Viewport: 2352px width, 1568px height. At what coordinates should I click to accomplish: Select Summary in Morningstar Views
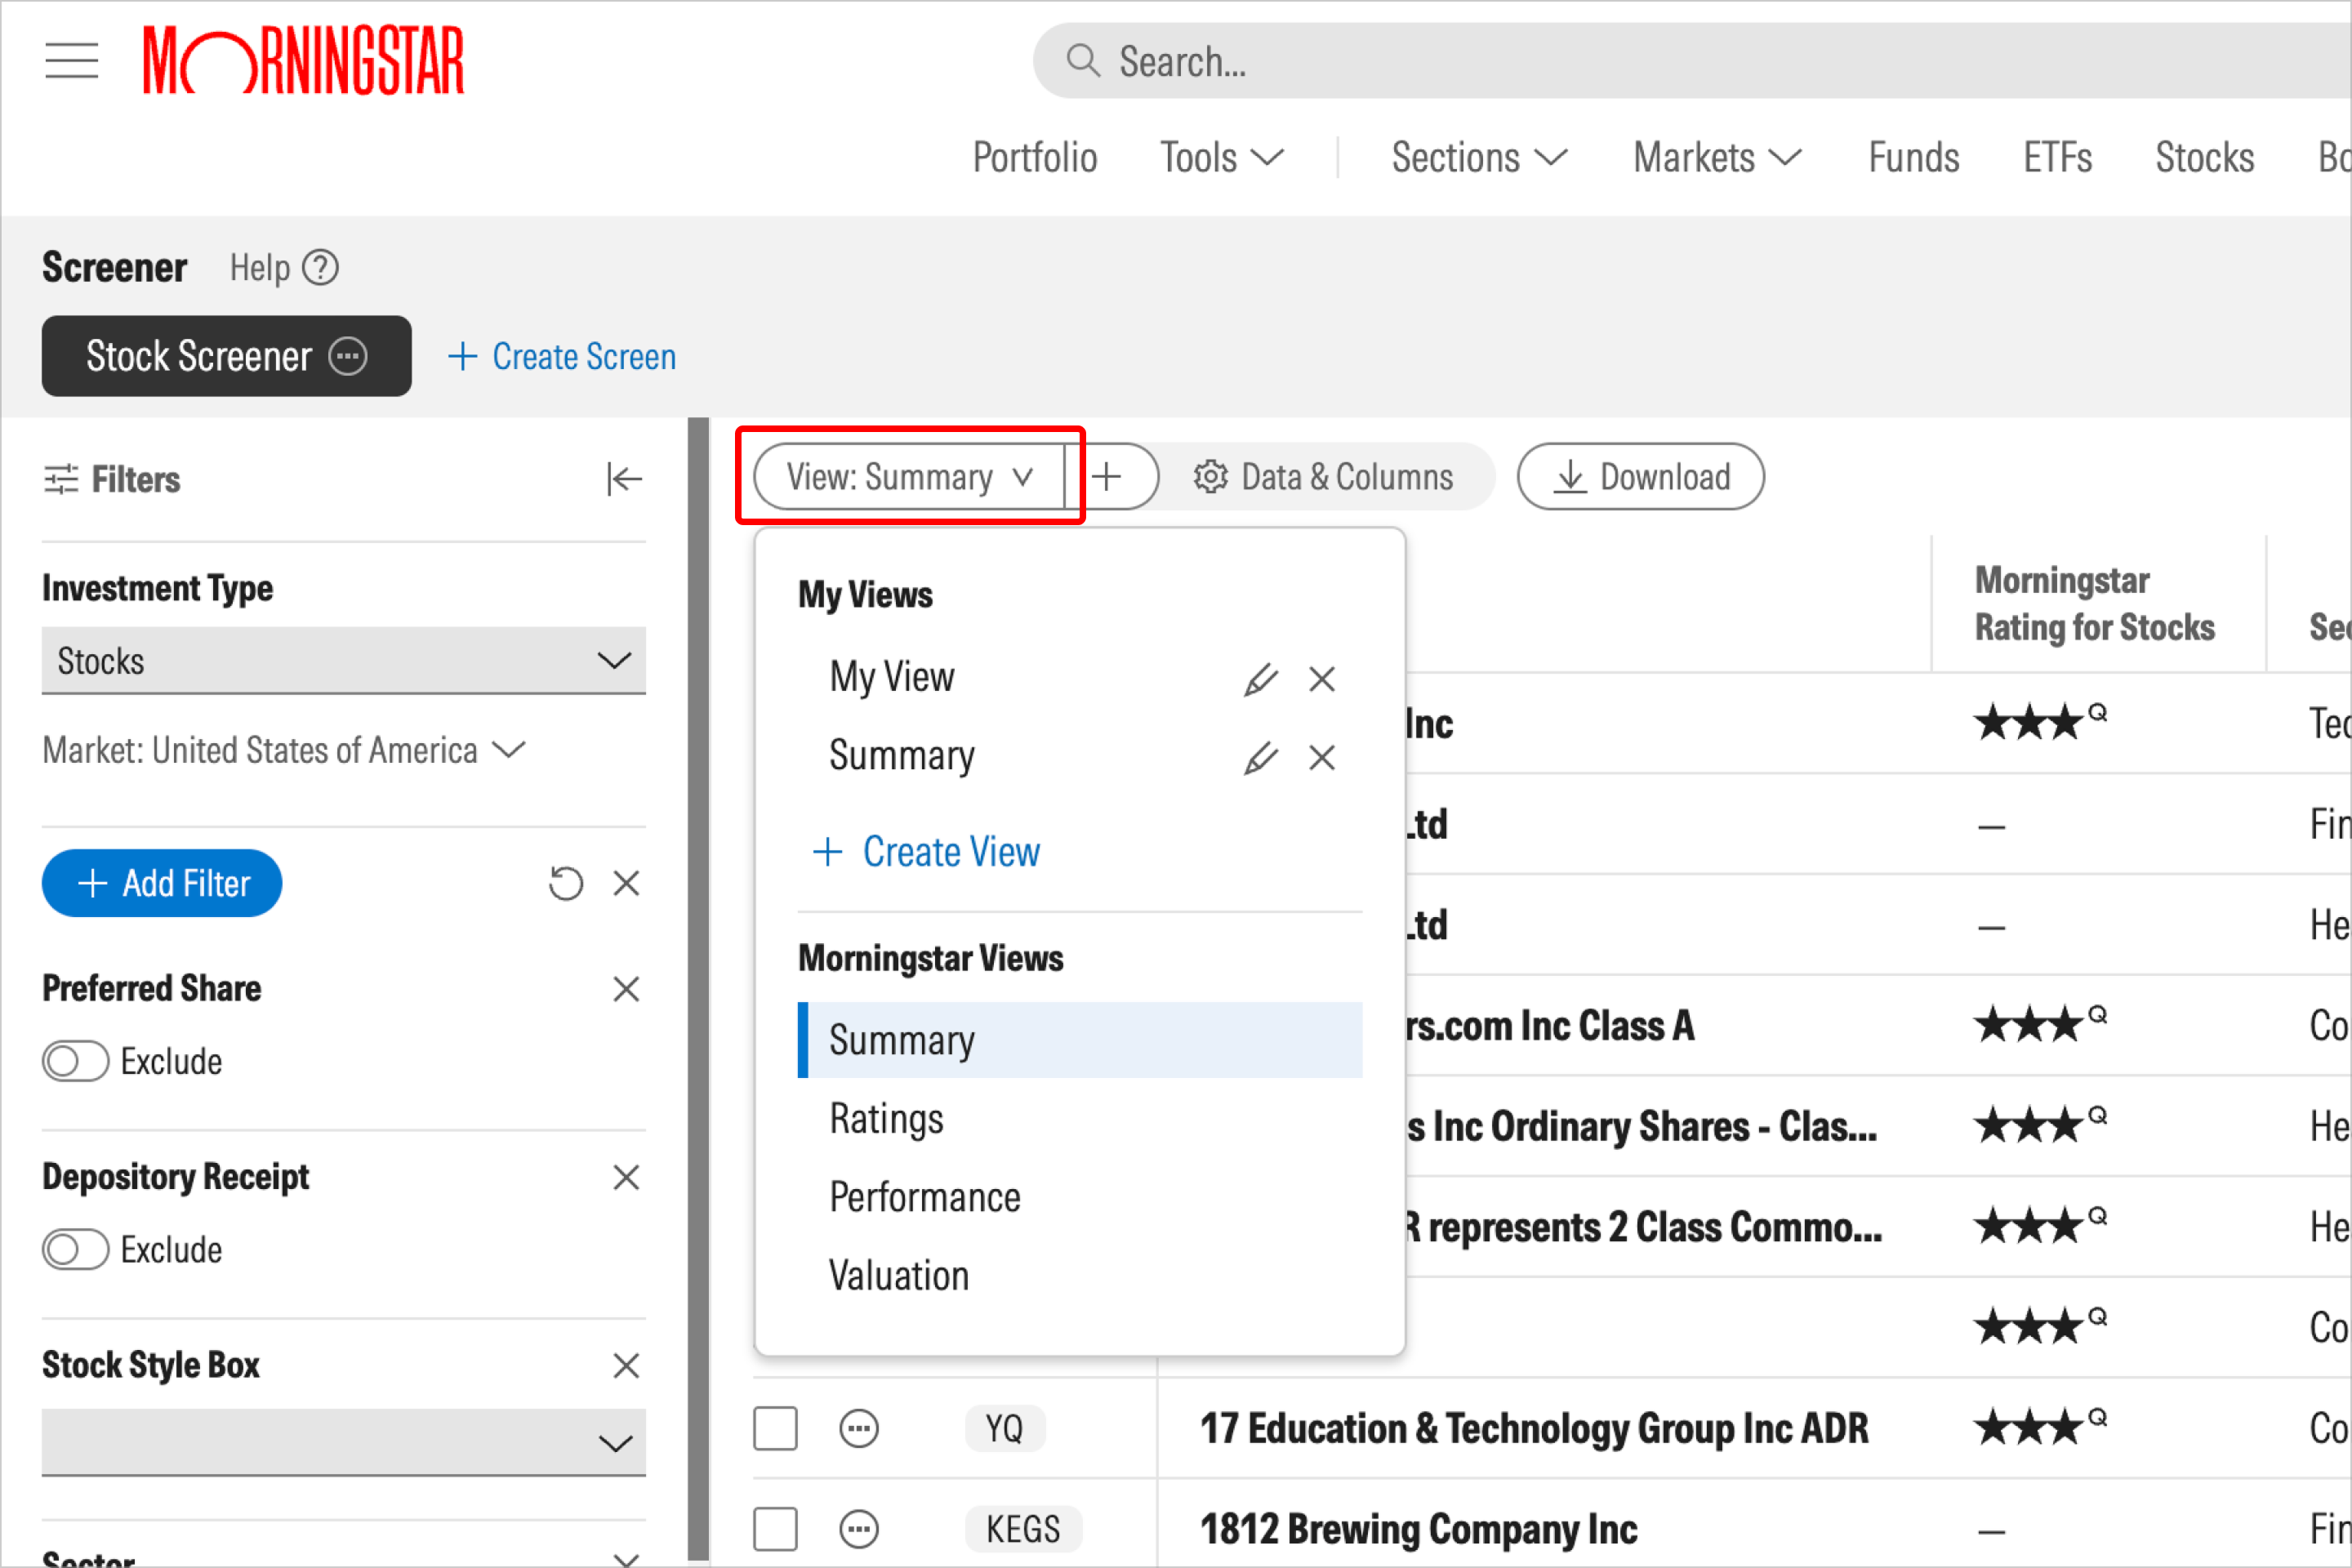coord(1080,1040)
